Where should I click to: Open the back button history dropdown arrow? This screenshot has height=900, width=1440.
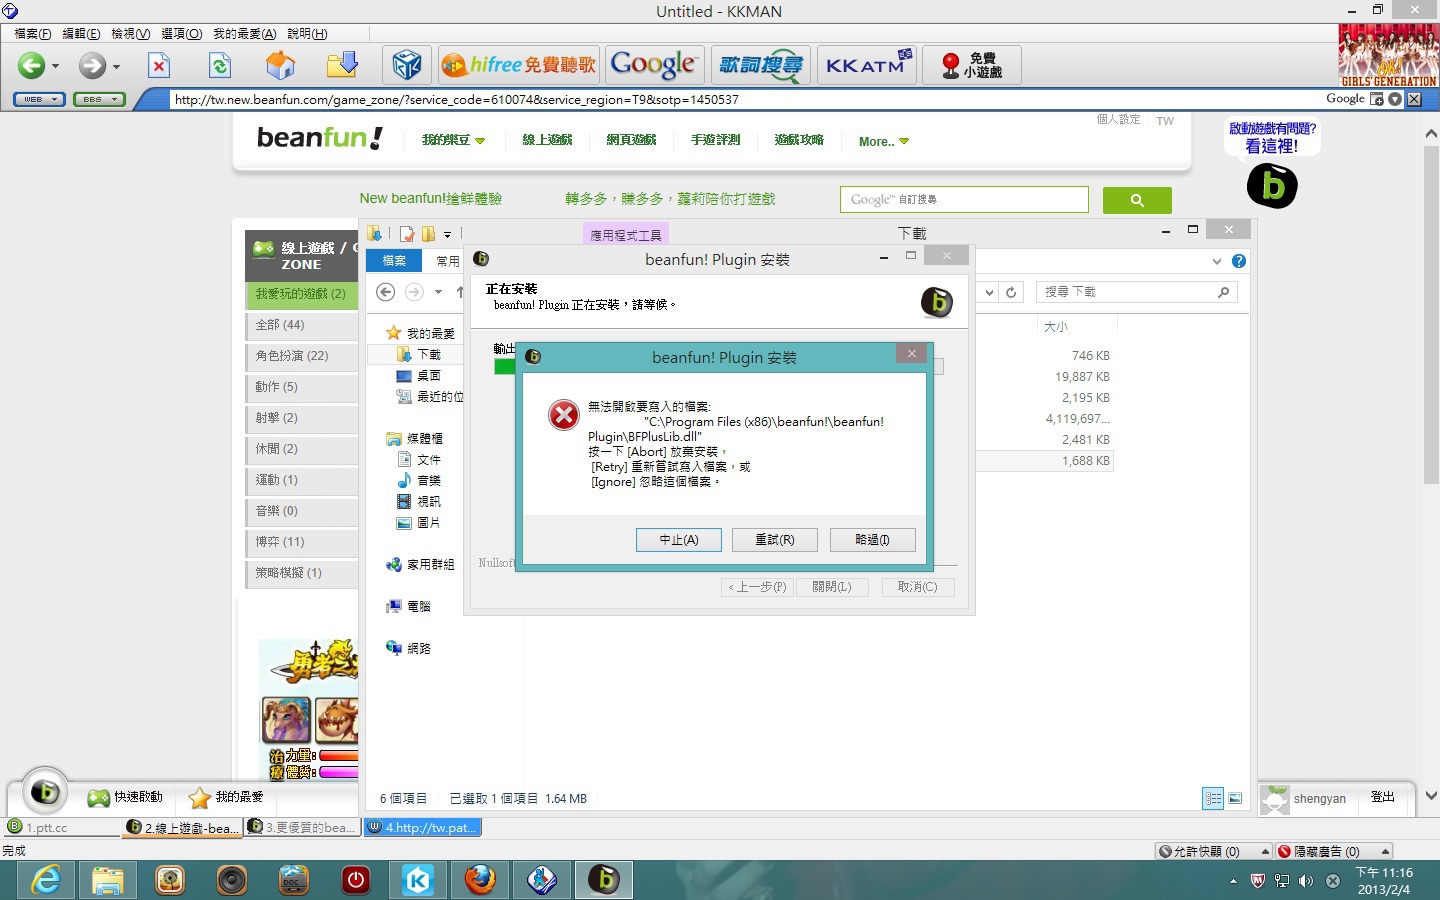click(x=55, y=67)
